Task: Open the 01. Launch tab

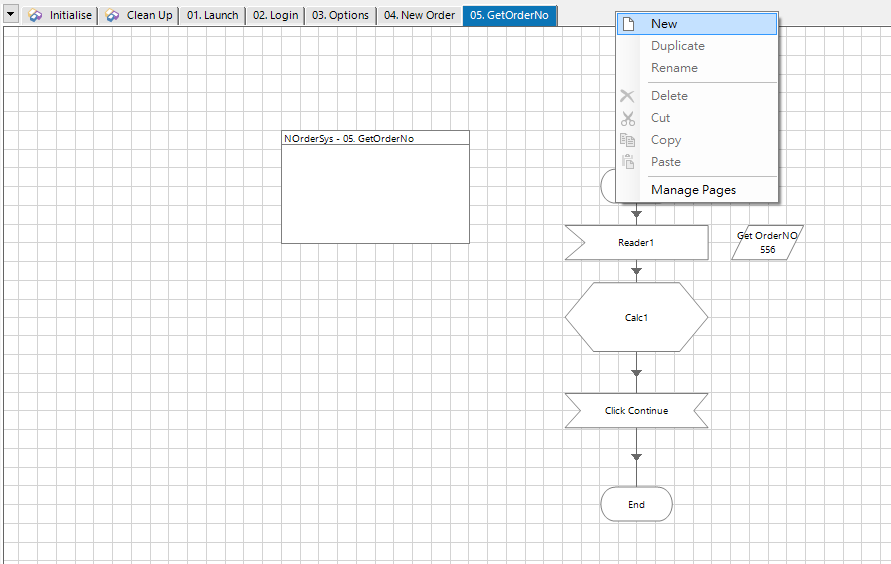Action: pyautogui.click(x=213, y=15)
